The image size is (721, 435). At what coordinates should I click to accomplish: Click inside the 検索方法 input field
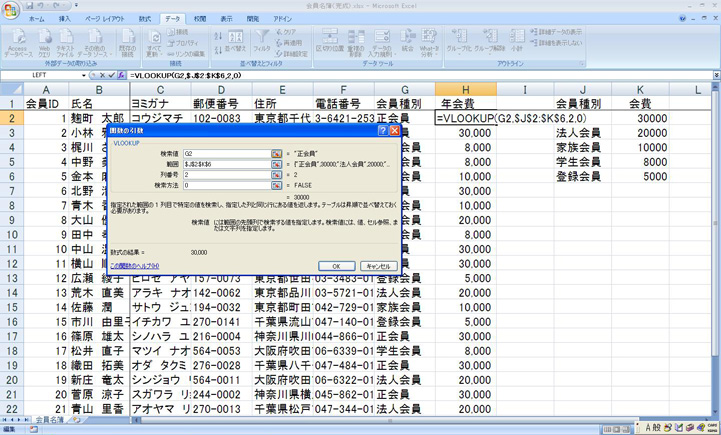click(x=227, y=185)
